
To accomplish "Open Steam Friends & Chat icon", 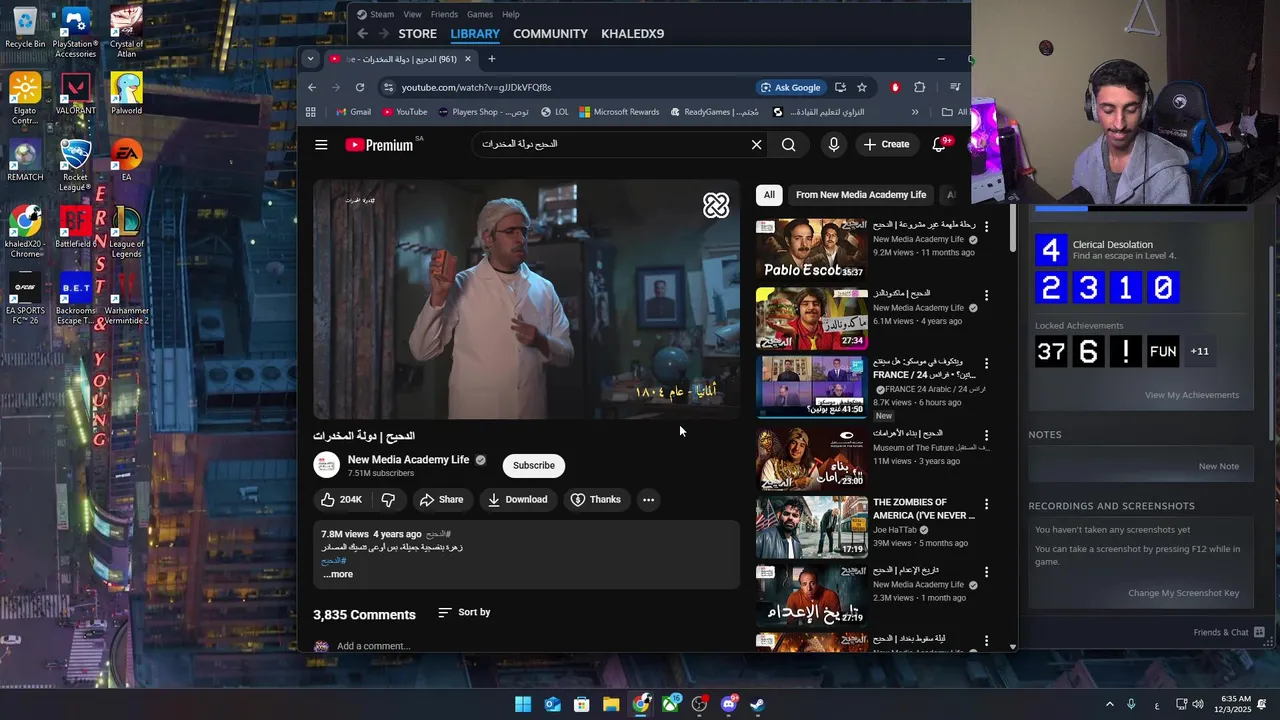I will click(1259, 632).
